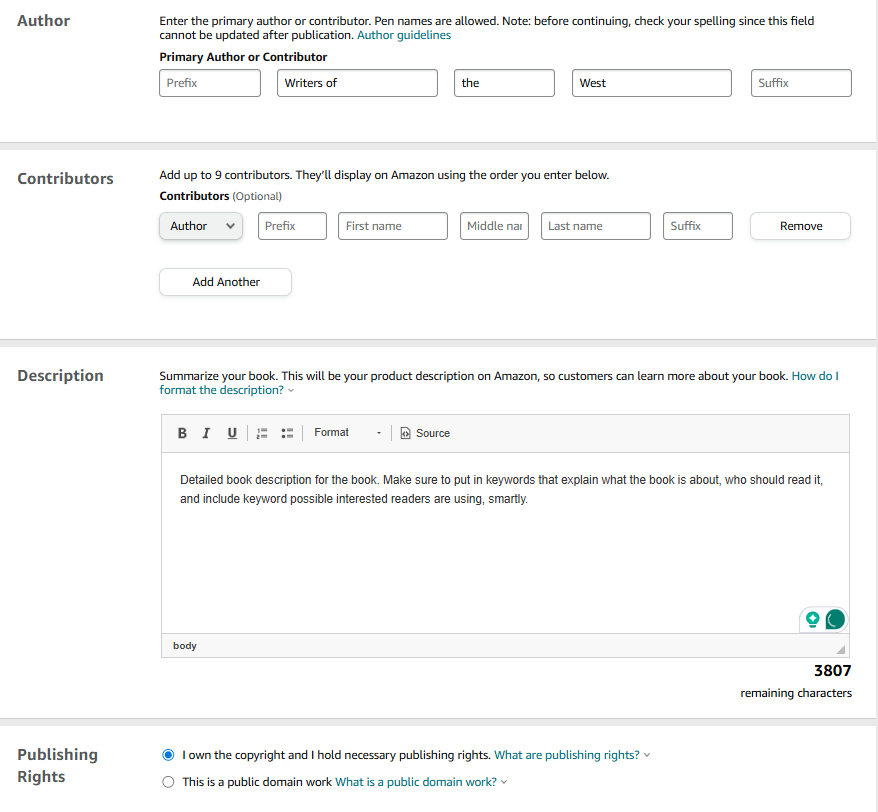This screenshot has height=812, width=878.
Task: Insert a bulleted list in description
Action: [287, 433]
